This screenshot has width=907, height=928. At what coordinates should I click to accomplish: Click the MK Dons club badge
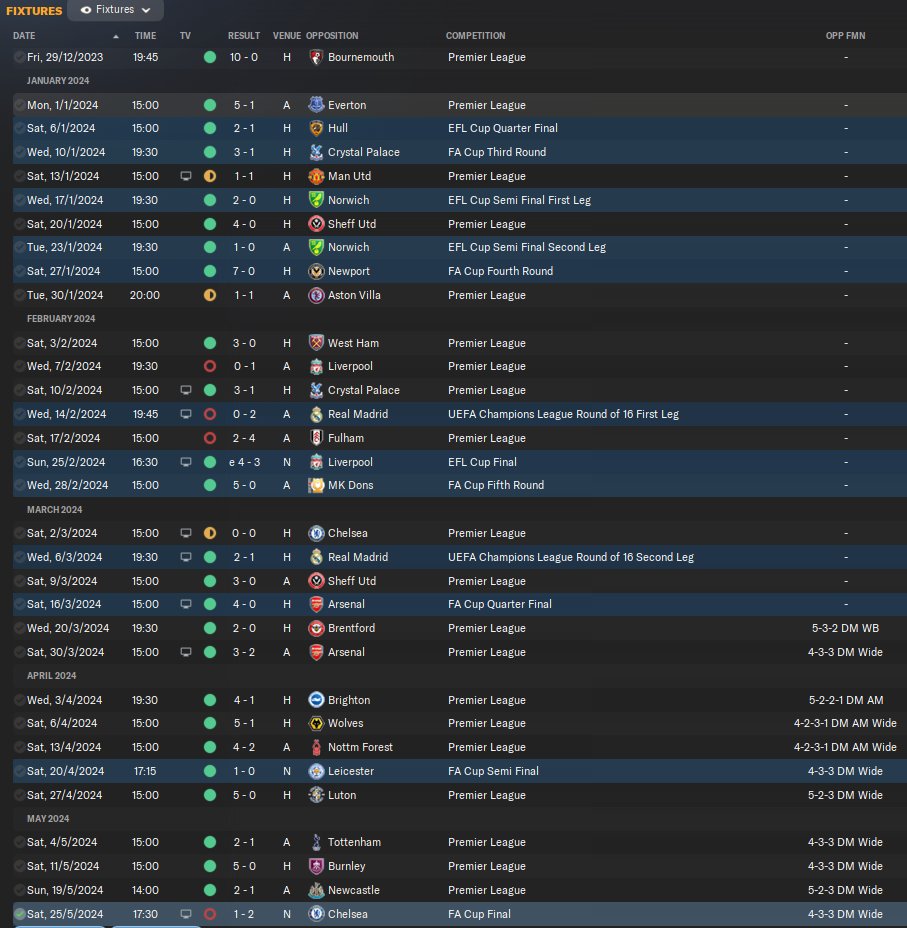pyautogui.click(x=317, y=485)
